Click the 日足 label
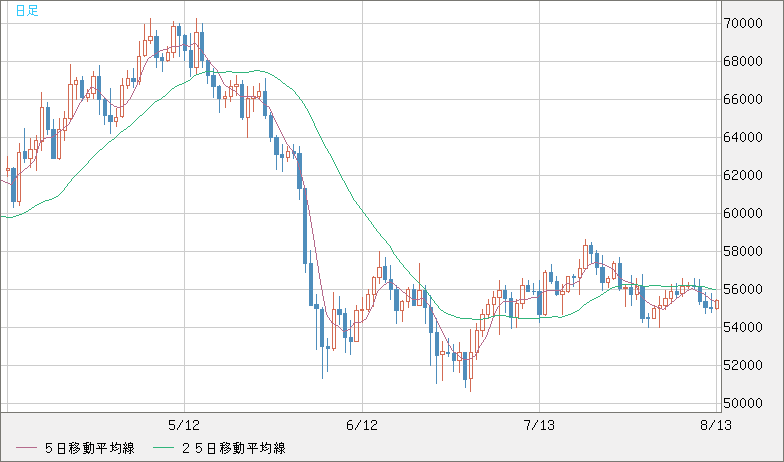 [x=27, y=10]
